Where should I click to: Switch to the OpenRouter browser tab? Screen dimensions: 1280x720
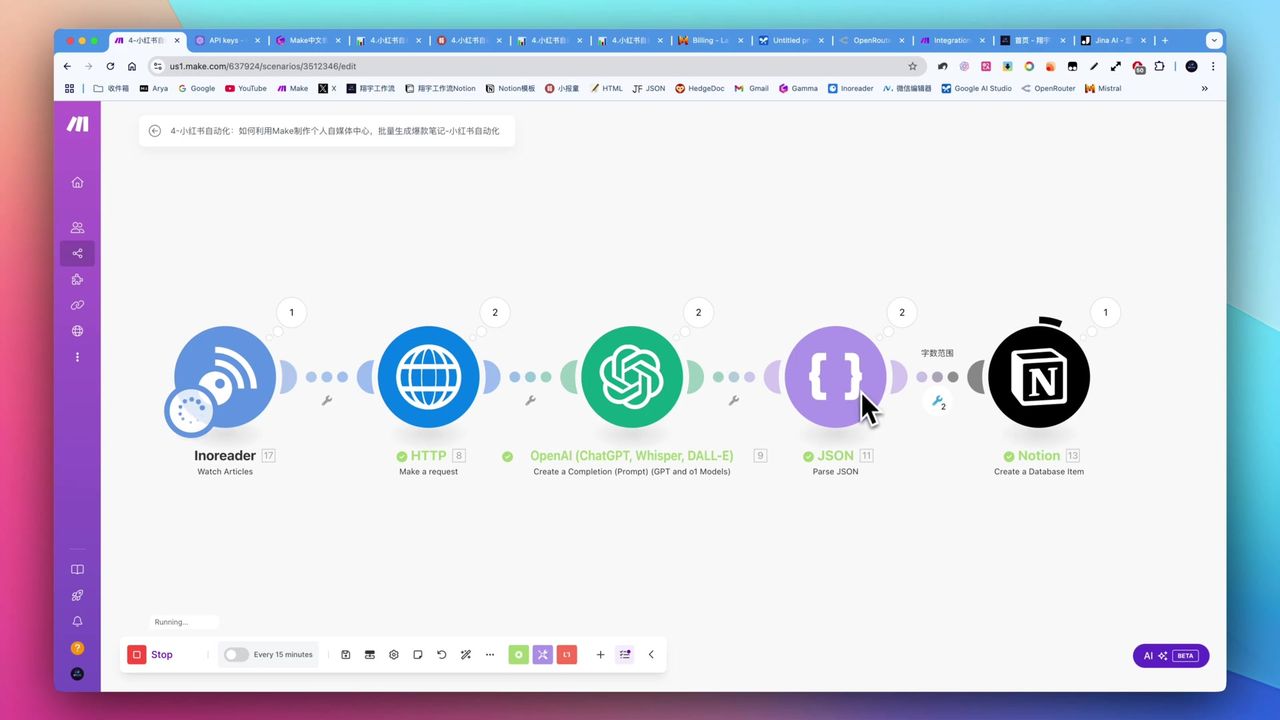[x=870, y=41]
